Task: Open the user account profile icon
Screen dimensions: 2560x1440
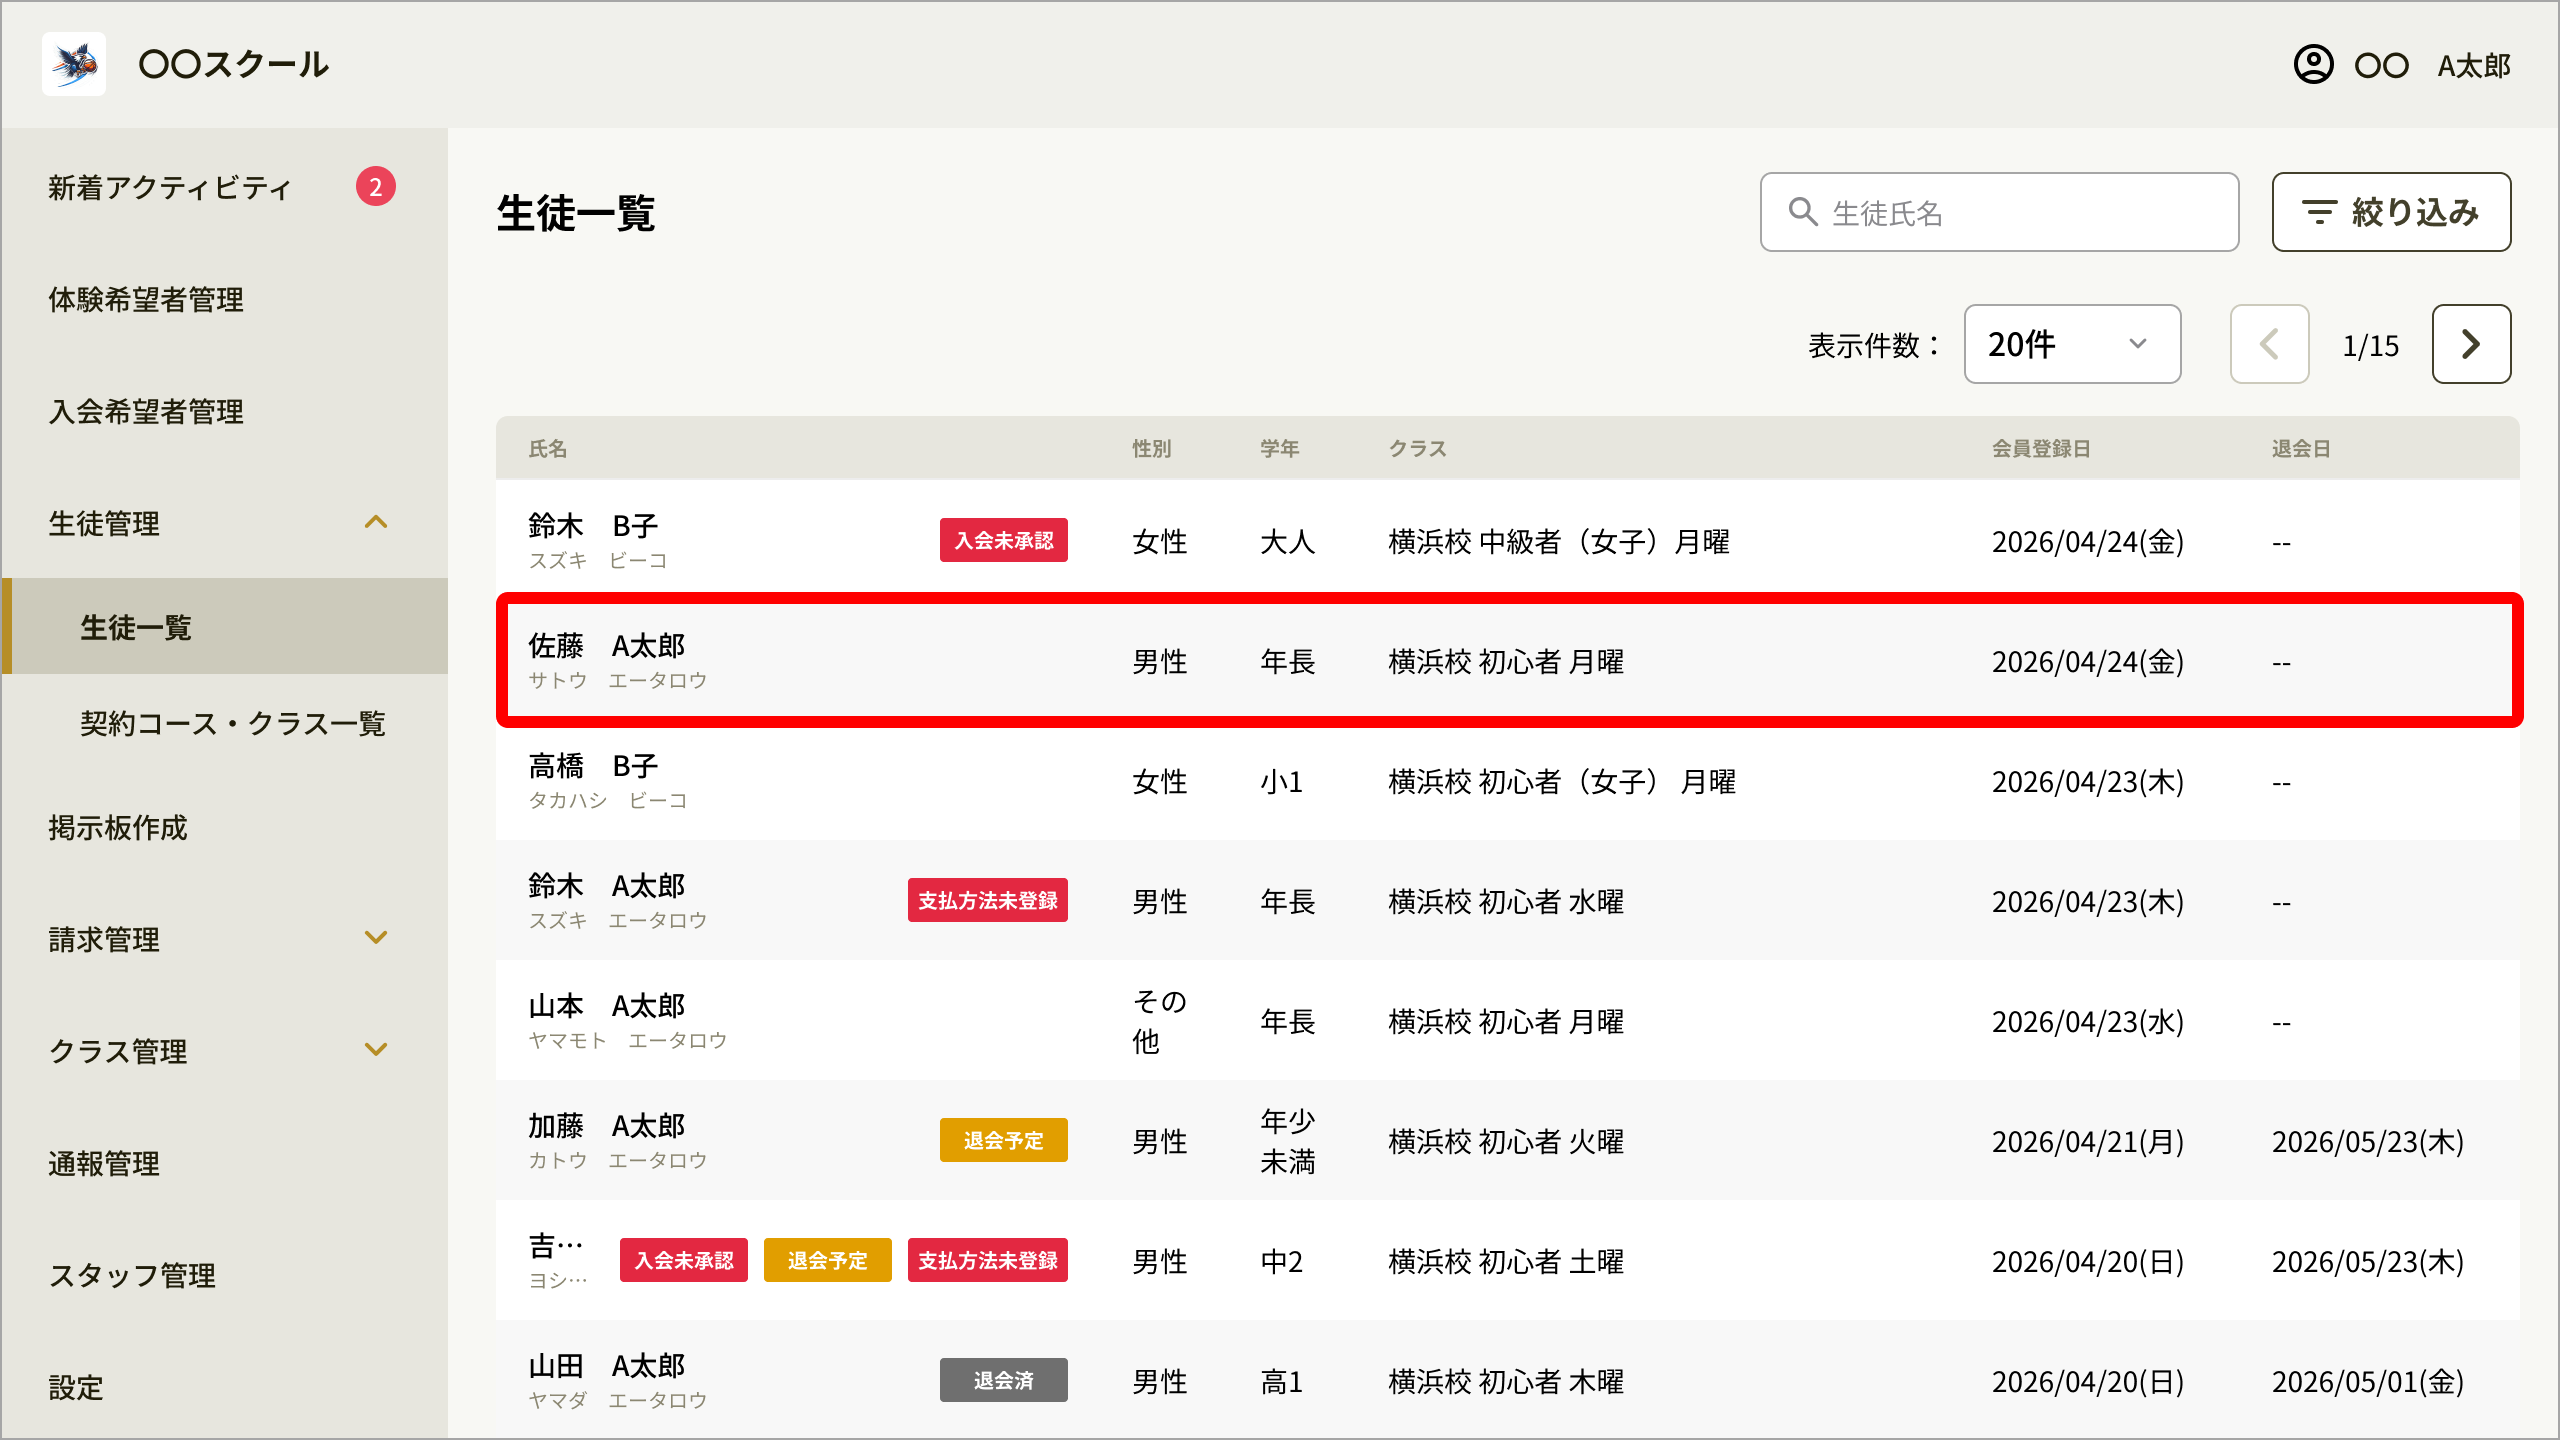Action: click(2313, 65)
